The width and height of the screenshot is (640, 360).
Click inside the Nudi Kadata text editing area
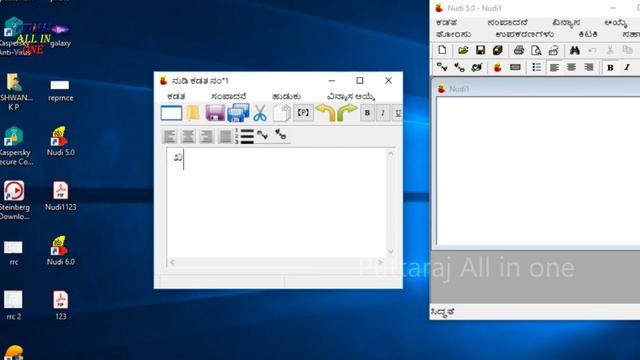(277, 203)
